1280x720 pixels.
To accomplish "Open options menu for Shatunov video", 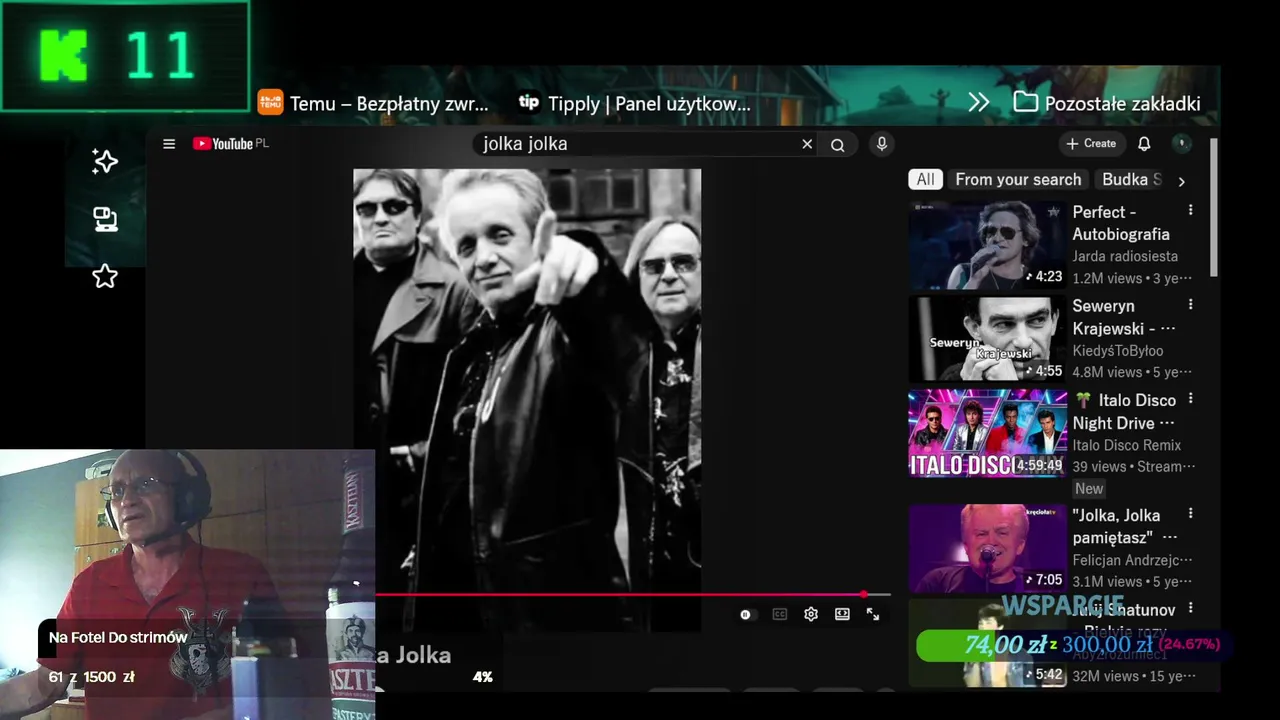I will coord(1190,608).
